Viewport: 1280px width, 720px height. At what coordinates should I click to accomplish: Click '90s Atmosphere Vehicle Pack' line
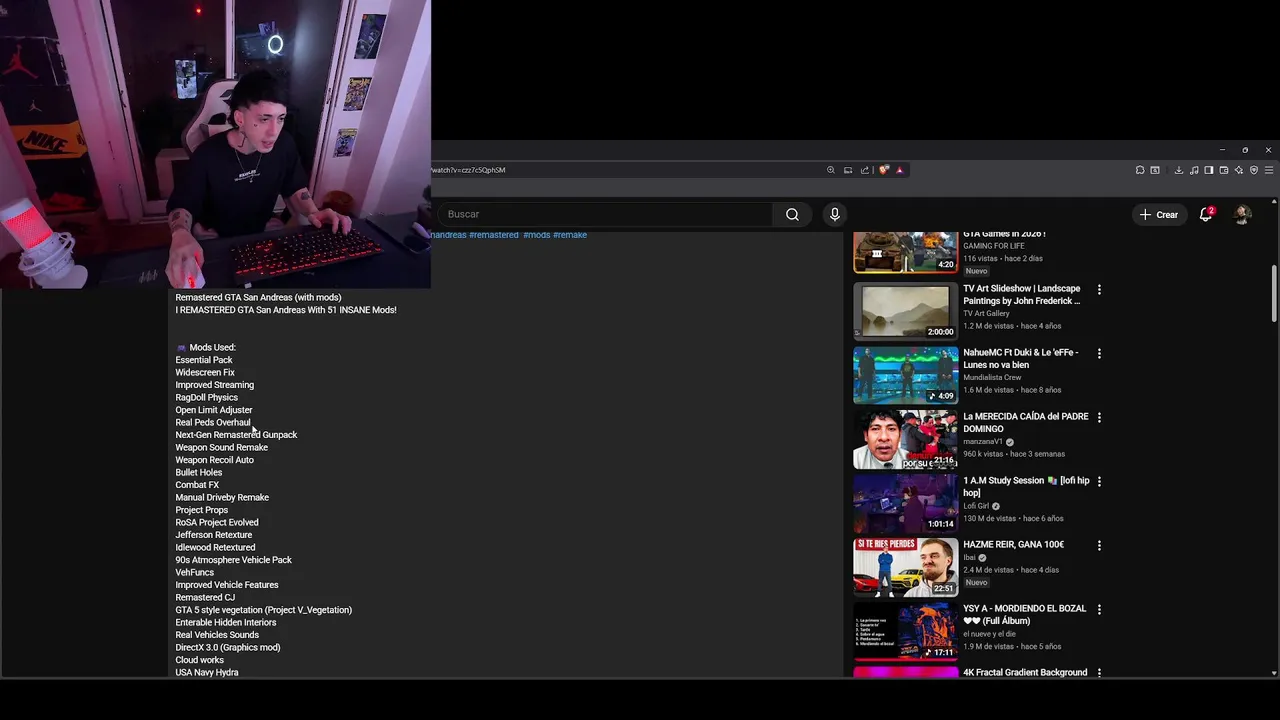pos(234,560)
